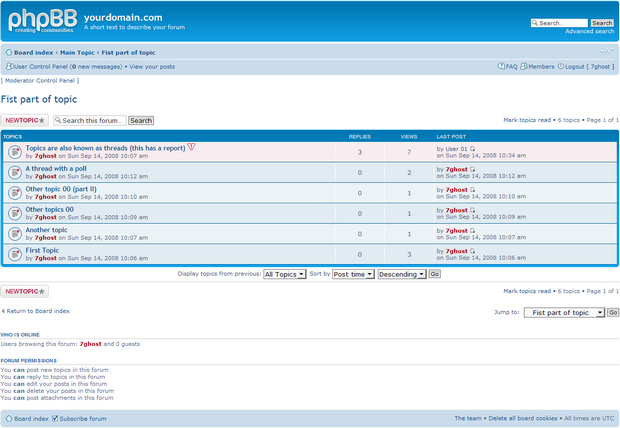Click Go next to the Jump to dropdown
620x428 pixels.
613,312
